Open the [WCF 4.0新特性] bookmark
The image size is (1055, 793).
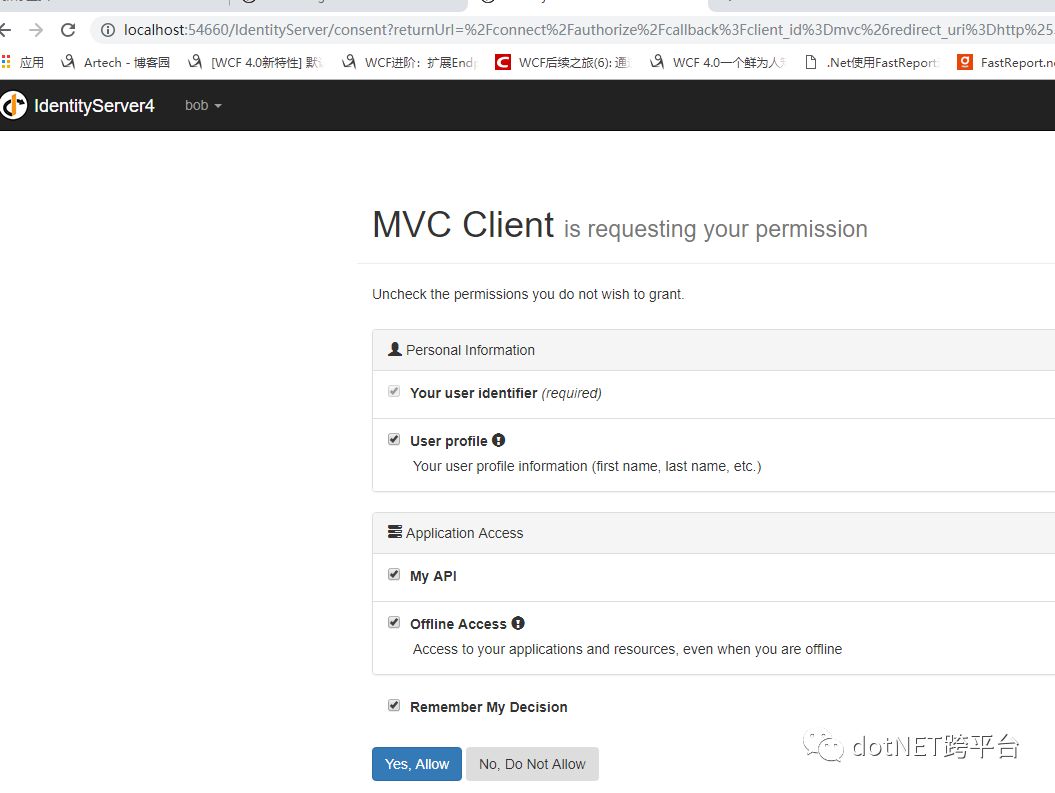coord(255,63)
